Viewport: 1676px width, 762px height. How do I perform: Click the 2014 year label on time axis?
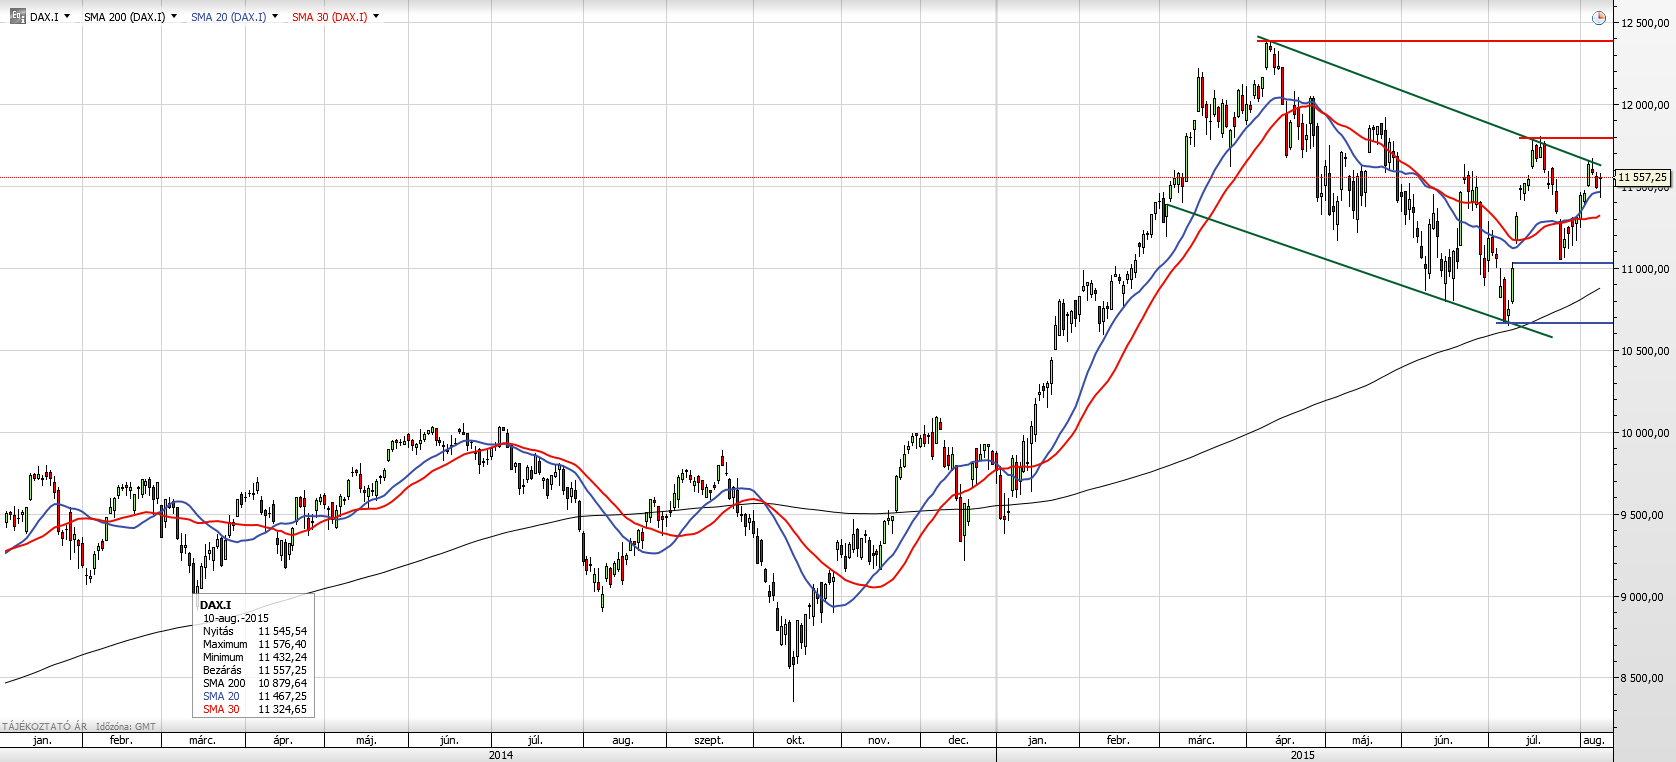tap(501, 755)
